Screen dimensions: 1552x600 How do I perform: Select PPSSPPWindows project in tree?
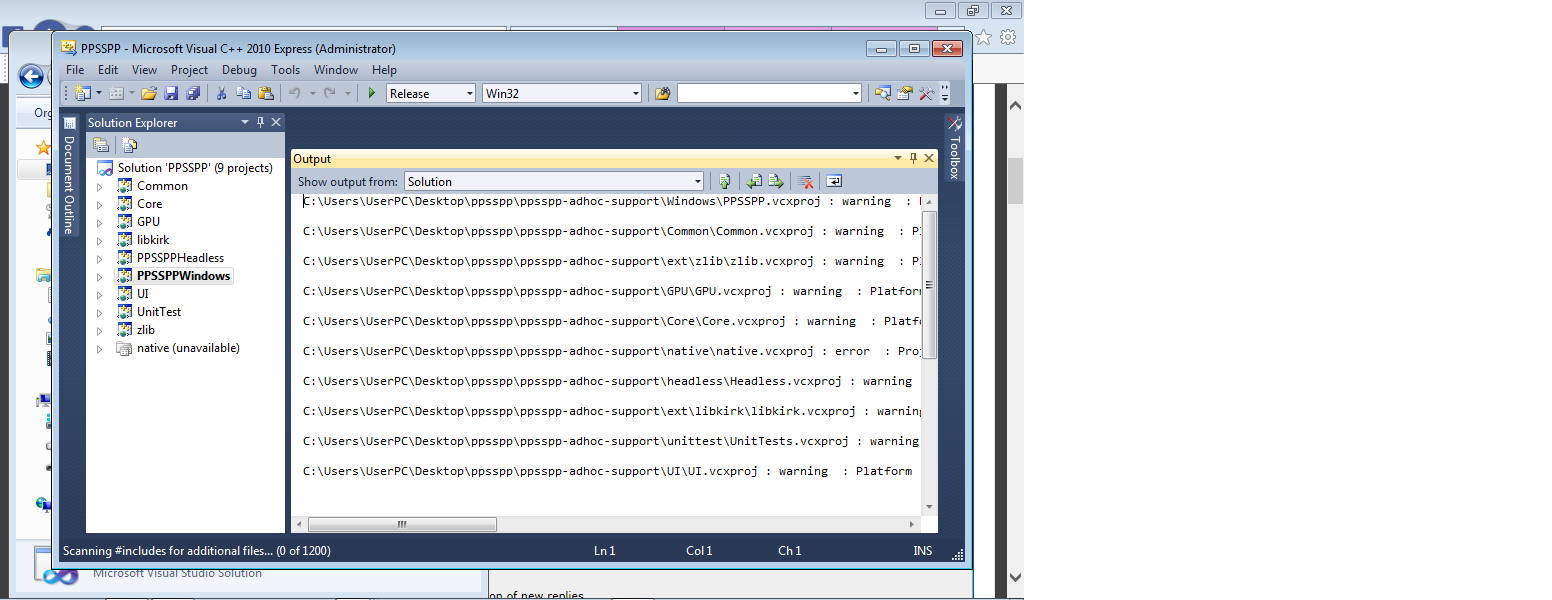point(183,276)
